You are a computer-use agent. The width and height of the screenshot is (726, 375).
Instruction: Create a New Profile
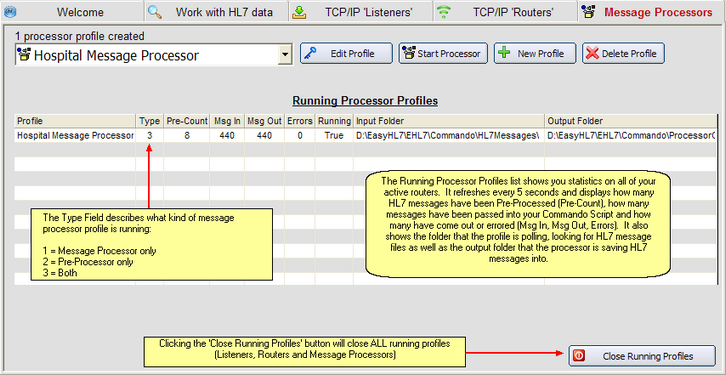pos(535,53)
